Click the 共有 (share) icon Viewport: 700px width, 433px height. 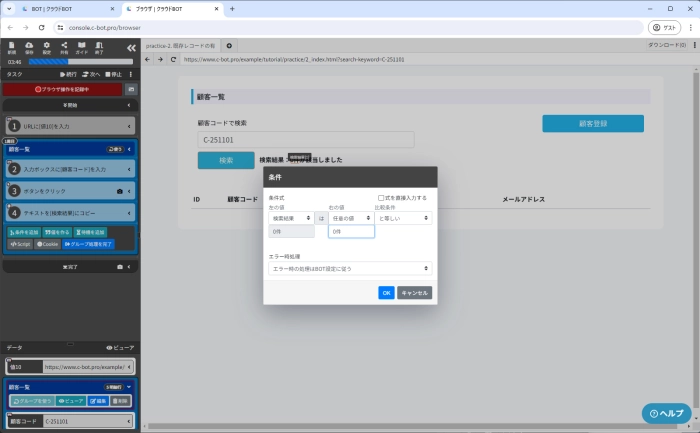pyautogui.click(x=64, y=47)
